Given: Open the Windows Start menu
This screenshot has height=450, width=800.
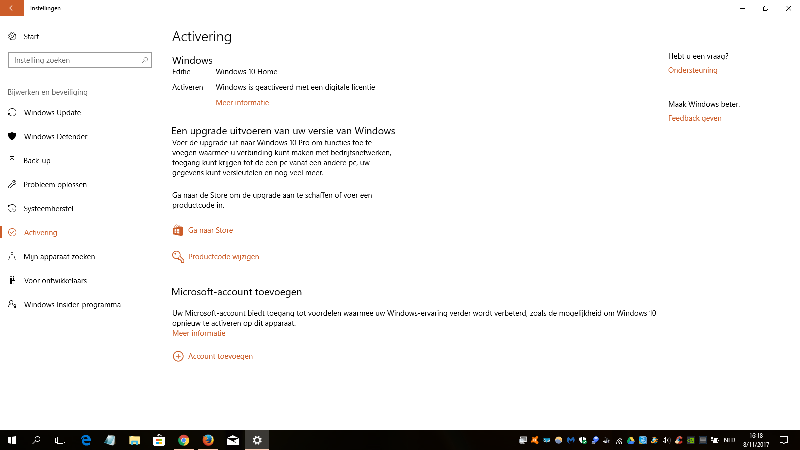Looking at the screenshot, I should [12, 440].
